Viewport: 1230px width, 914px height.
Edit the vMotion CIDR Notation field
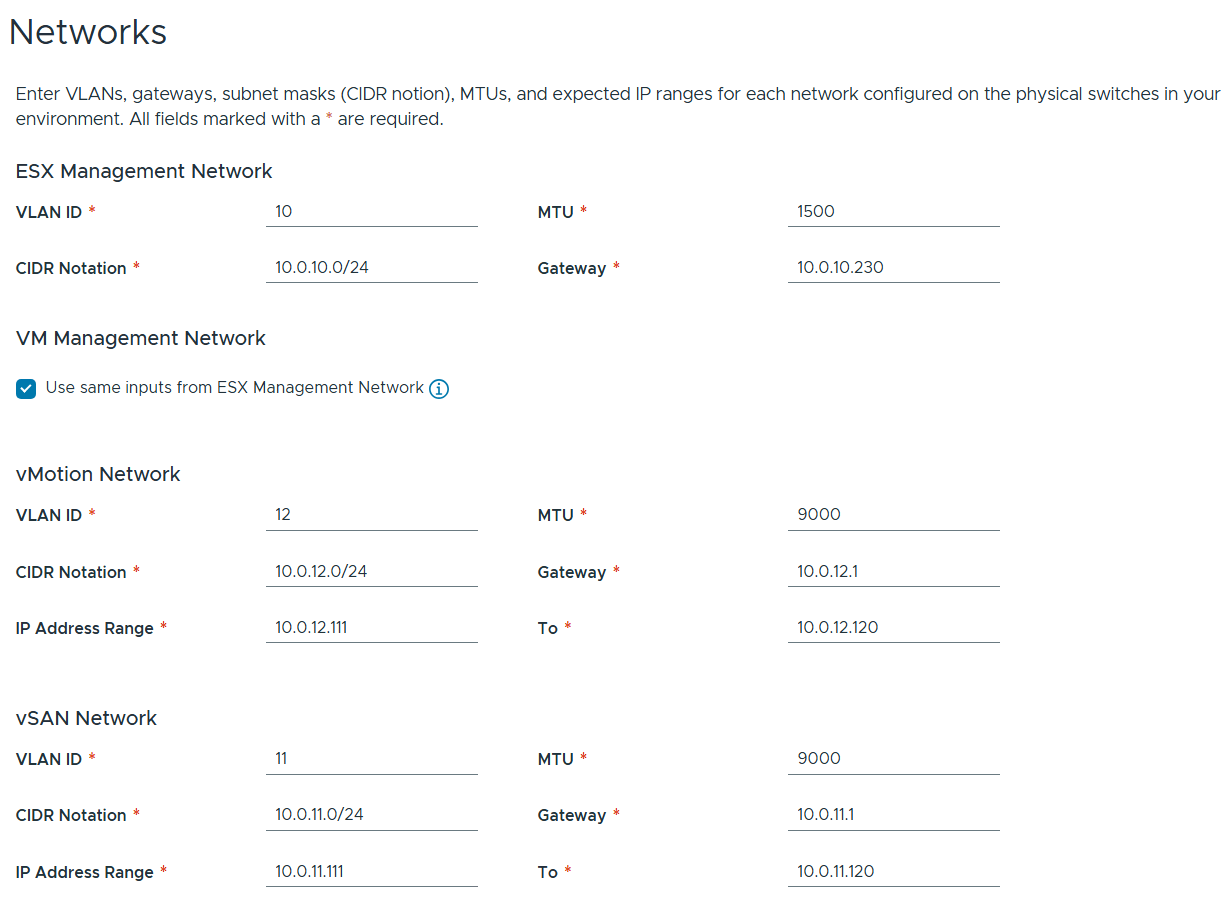pos(371,572)
